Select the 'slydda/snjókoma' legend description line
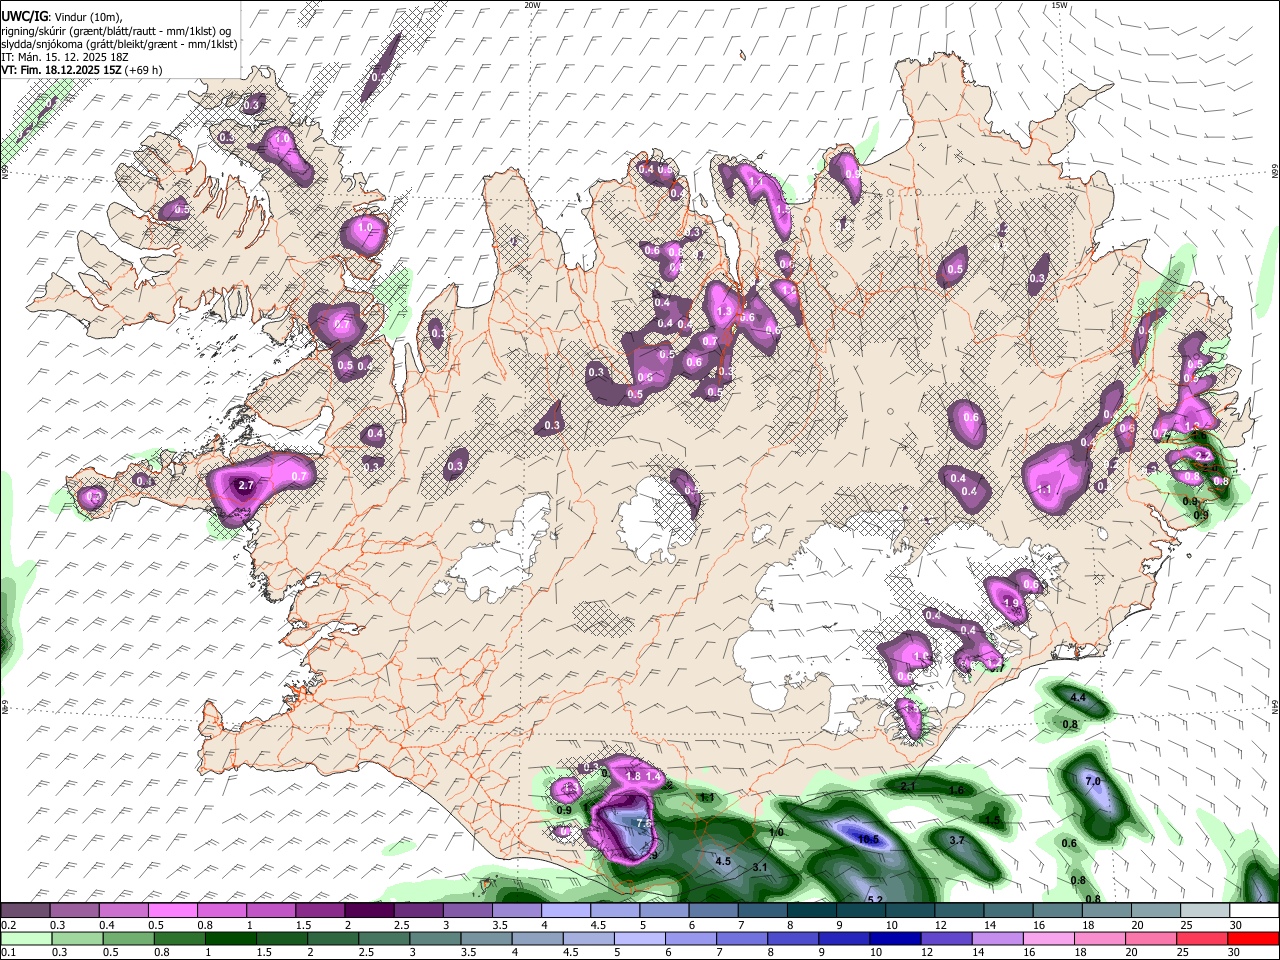This screenshot has height=960, width=1280. point(120,44)
